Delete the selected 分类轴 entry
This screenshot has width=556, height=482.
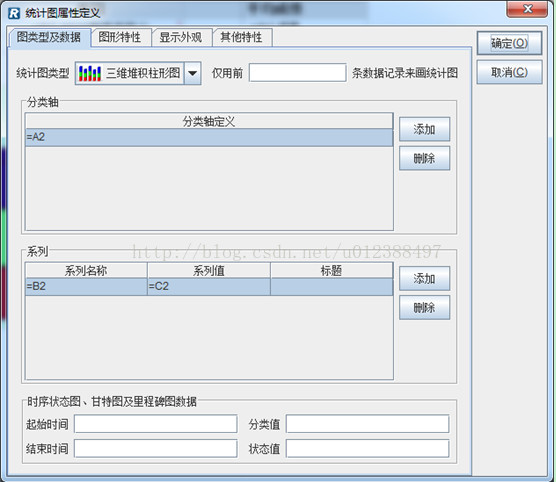424,158
